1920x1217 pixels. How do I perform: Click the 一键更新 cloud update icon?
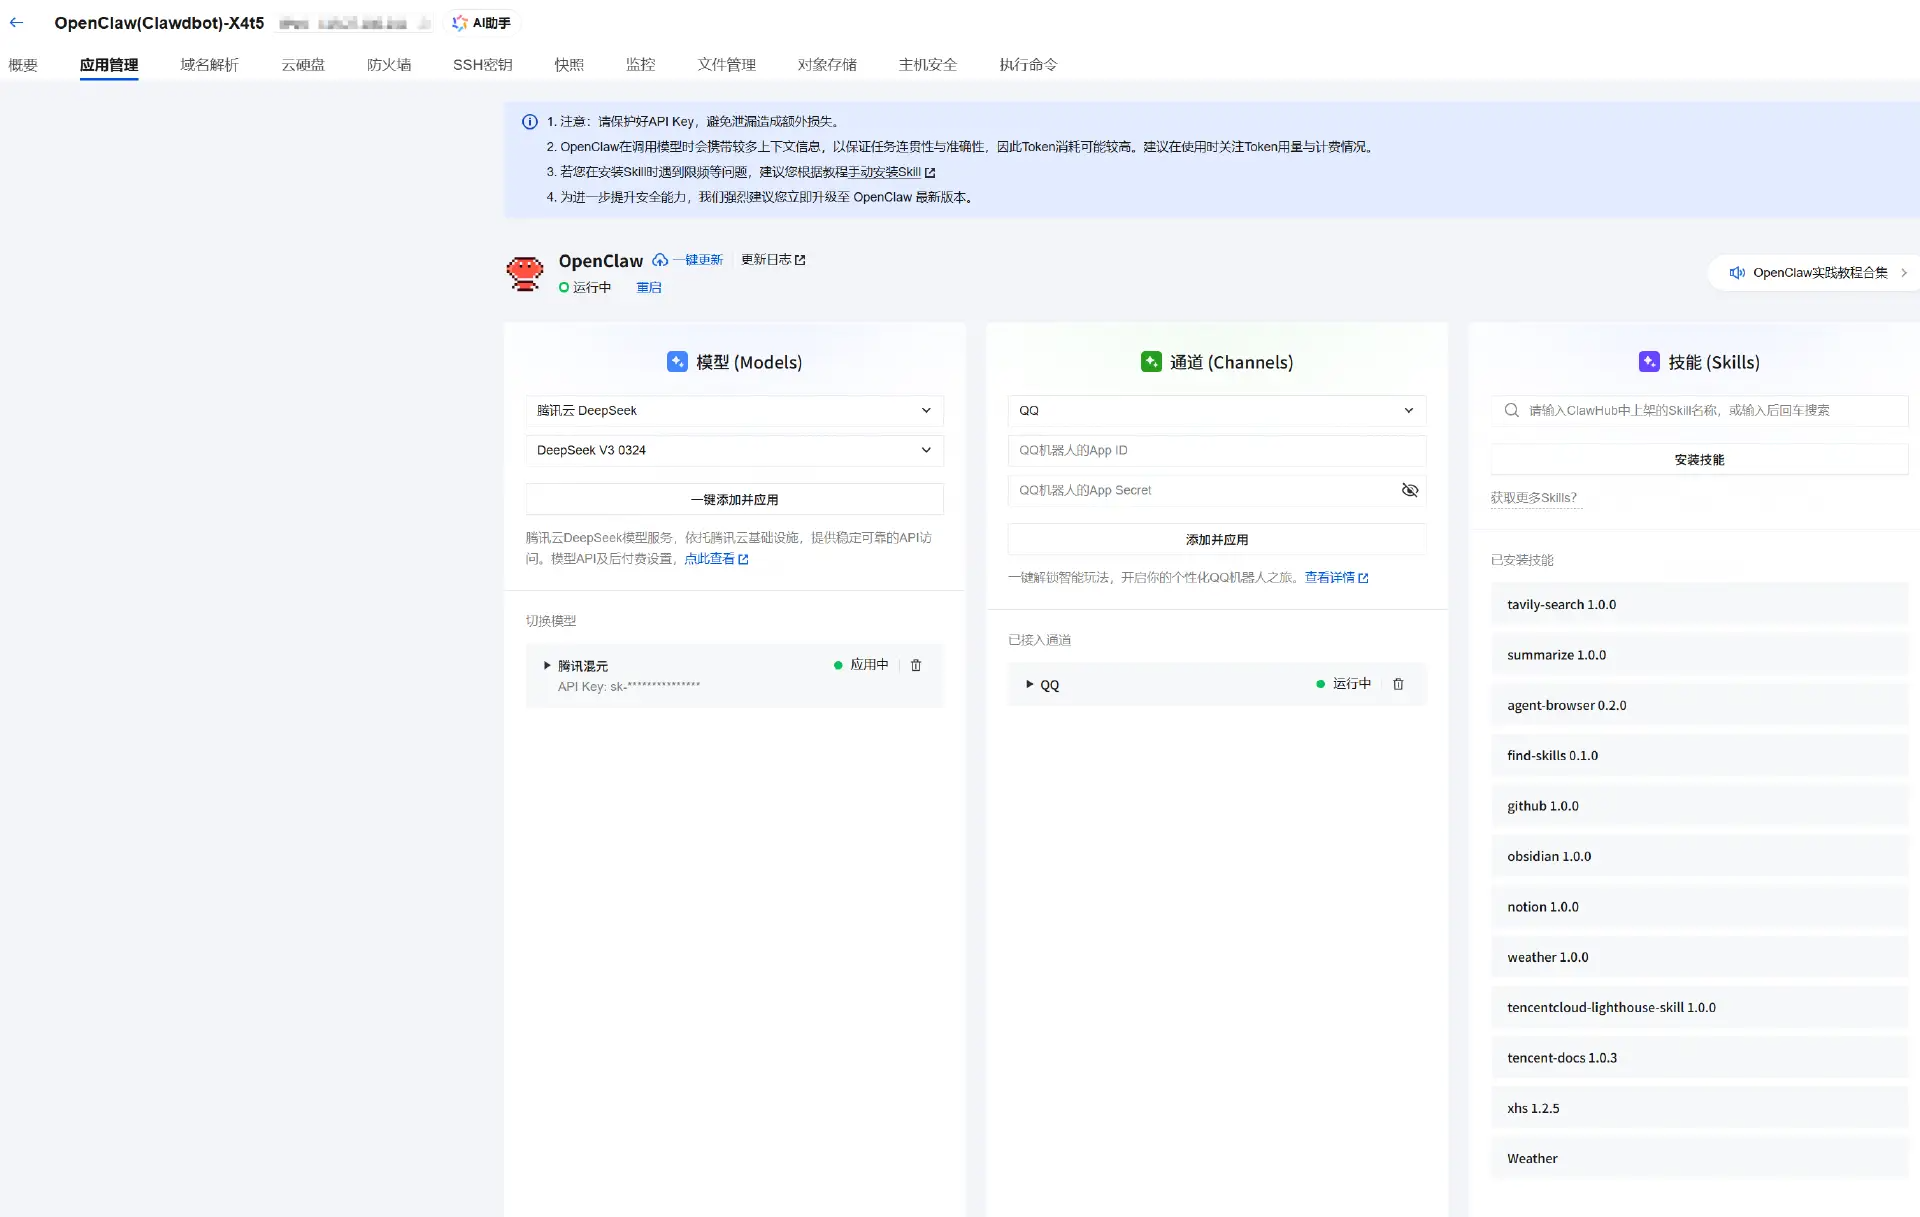[x=660, y=260]
